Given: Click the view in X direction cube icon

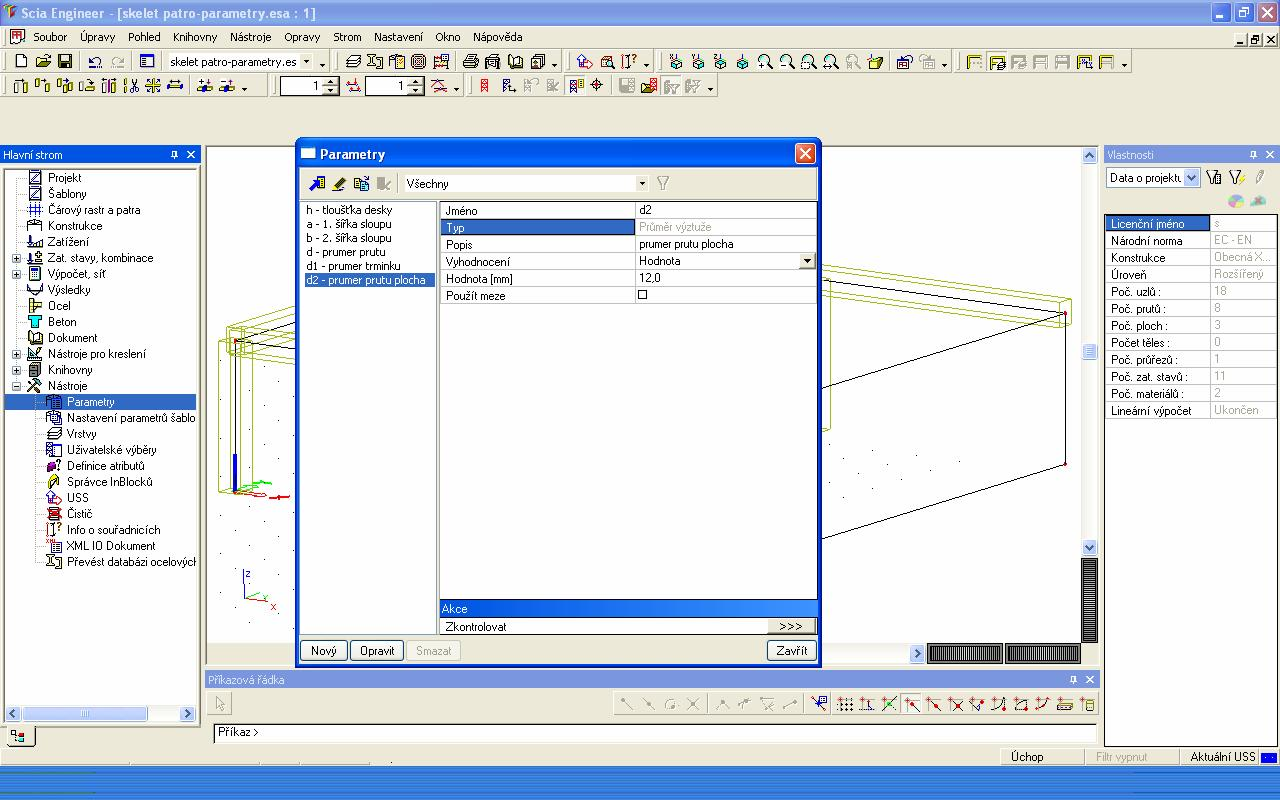Looking at the screenshot, I should 676,62.
